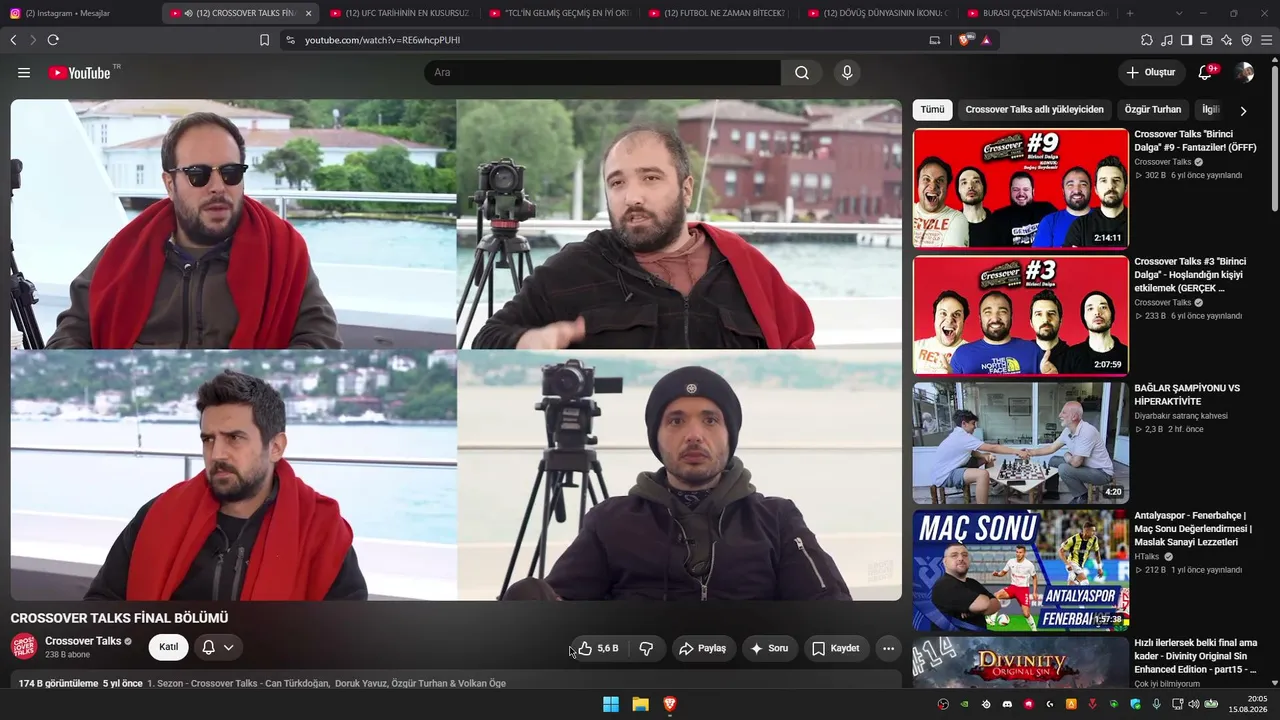Image resolution: width=1280 pixels, height=720 pixels.
Task: Open the Brave Rewards triangle icon
Action: coord(986,40)
